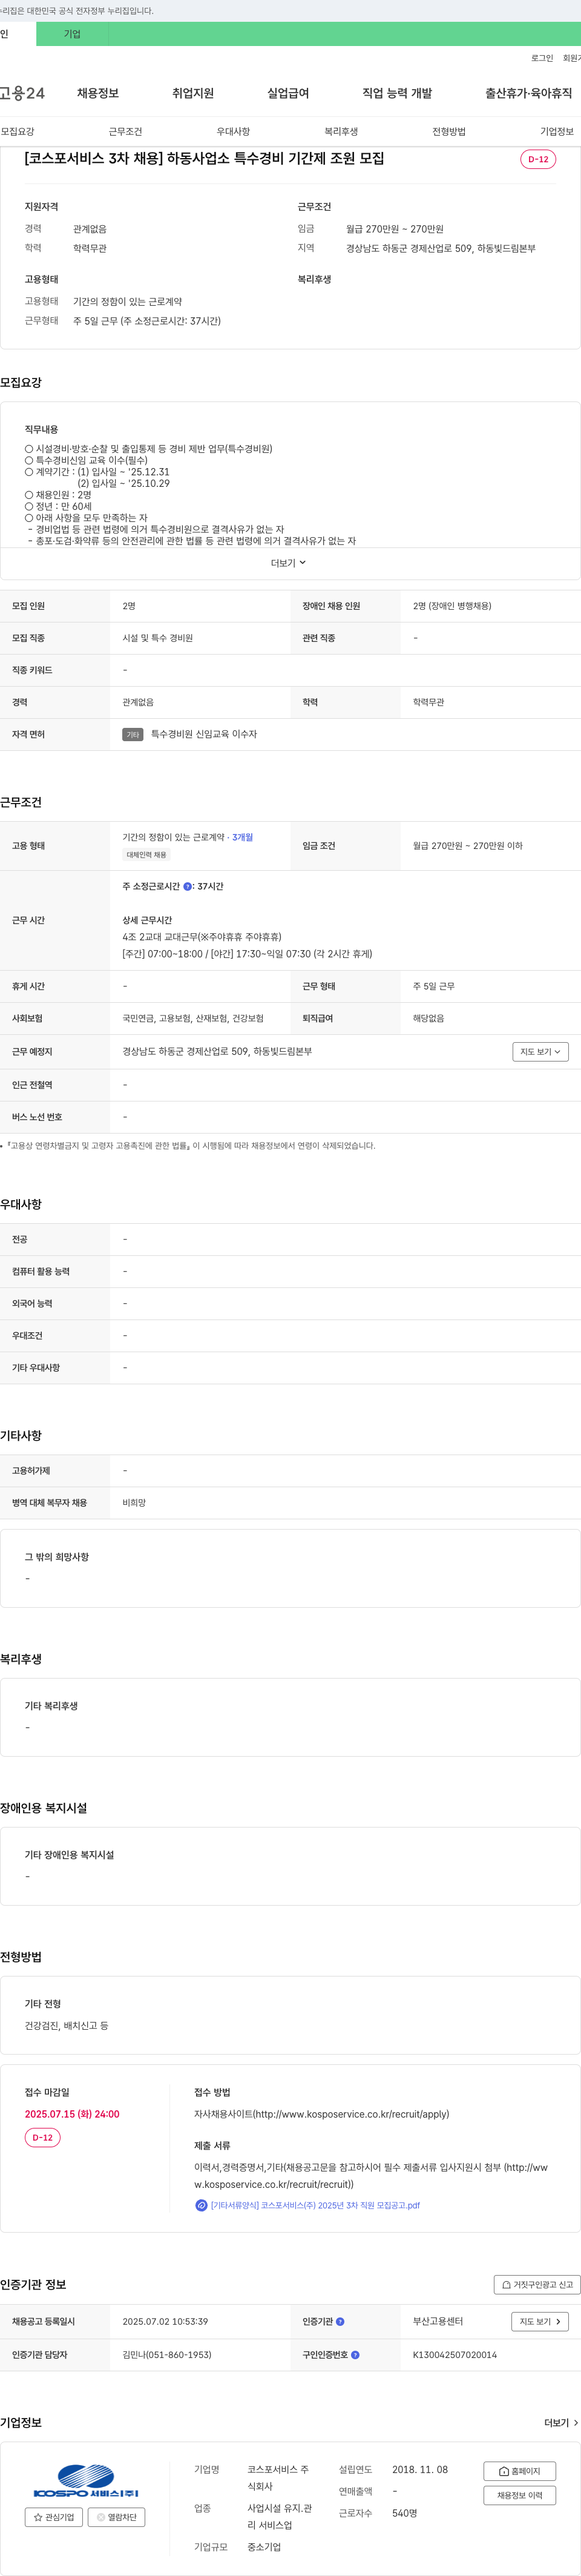The height and width of the screenshot is (2576, 581).
Task: Click the D-12 badge under 접수 마감일
Action: coord(42,2138)
